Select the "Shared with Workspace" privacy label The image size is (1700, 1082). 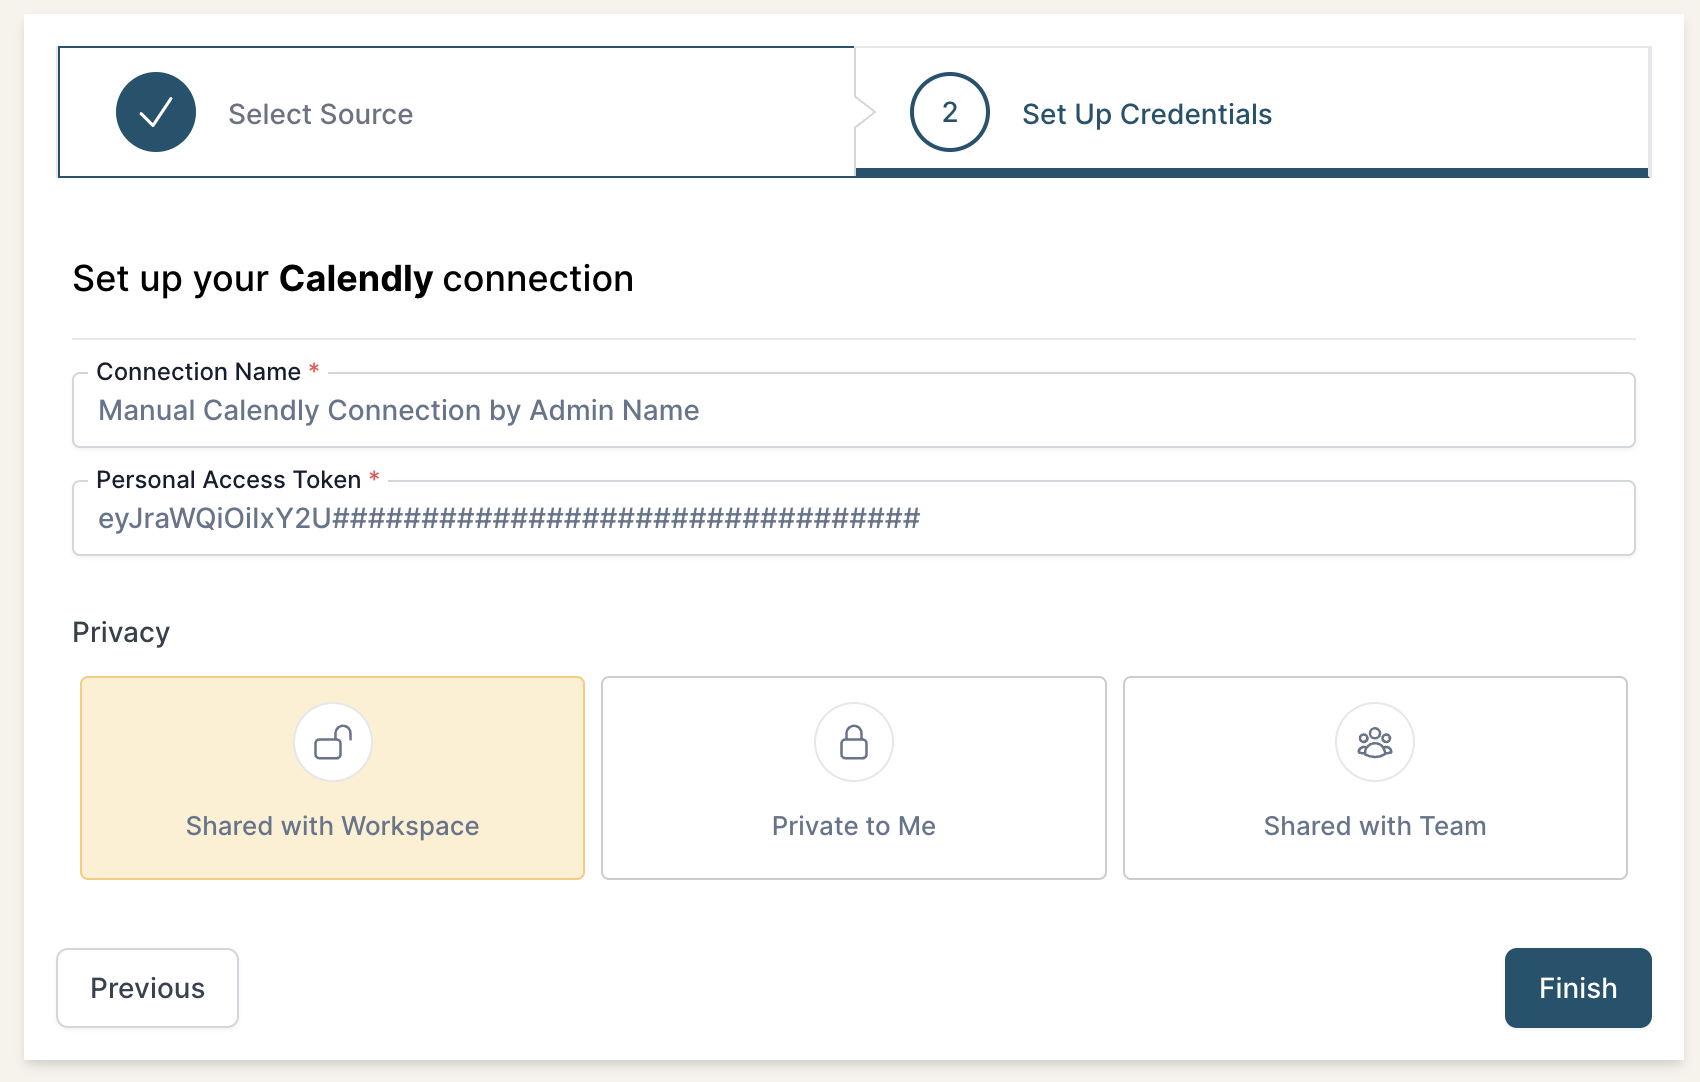pos(332,826)
